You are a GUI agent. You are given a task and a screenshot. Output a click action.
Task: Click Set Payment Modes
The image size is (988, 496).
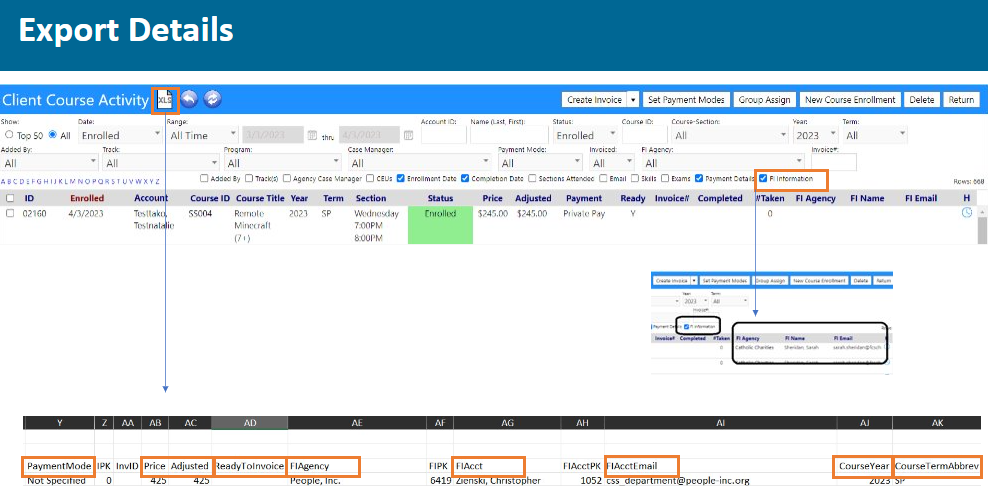pyautogui.click(x=686, y=100)
